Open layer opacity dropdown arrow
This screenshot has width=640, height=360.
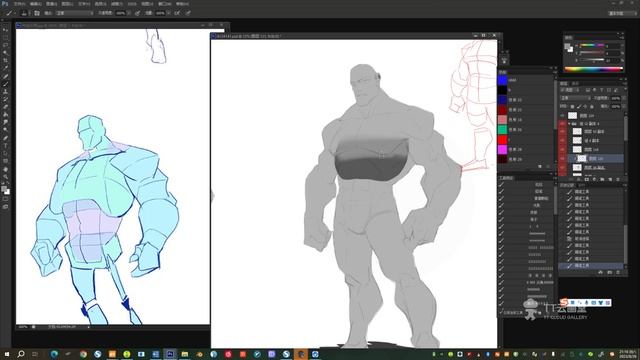tap(623, 98)
